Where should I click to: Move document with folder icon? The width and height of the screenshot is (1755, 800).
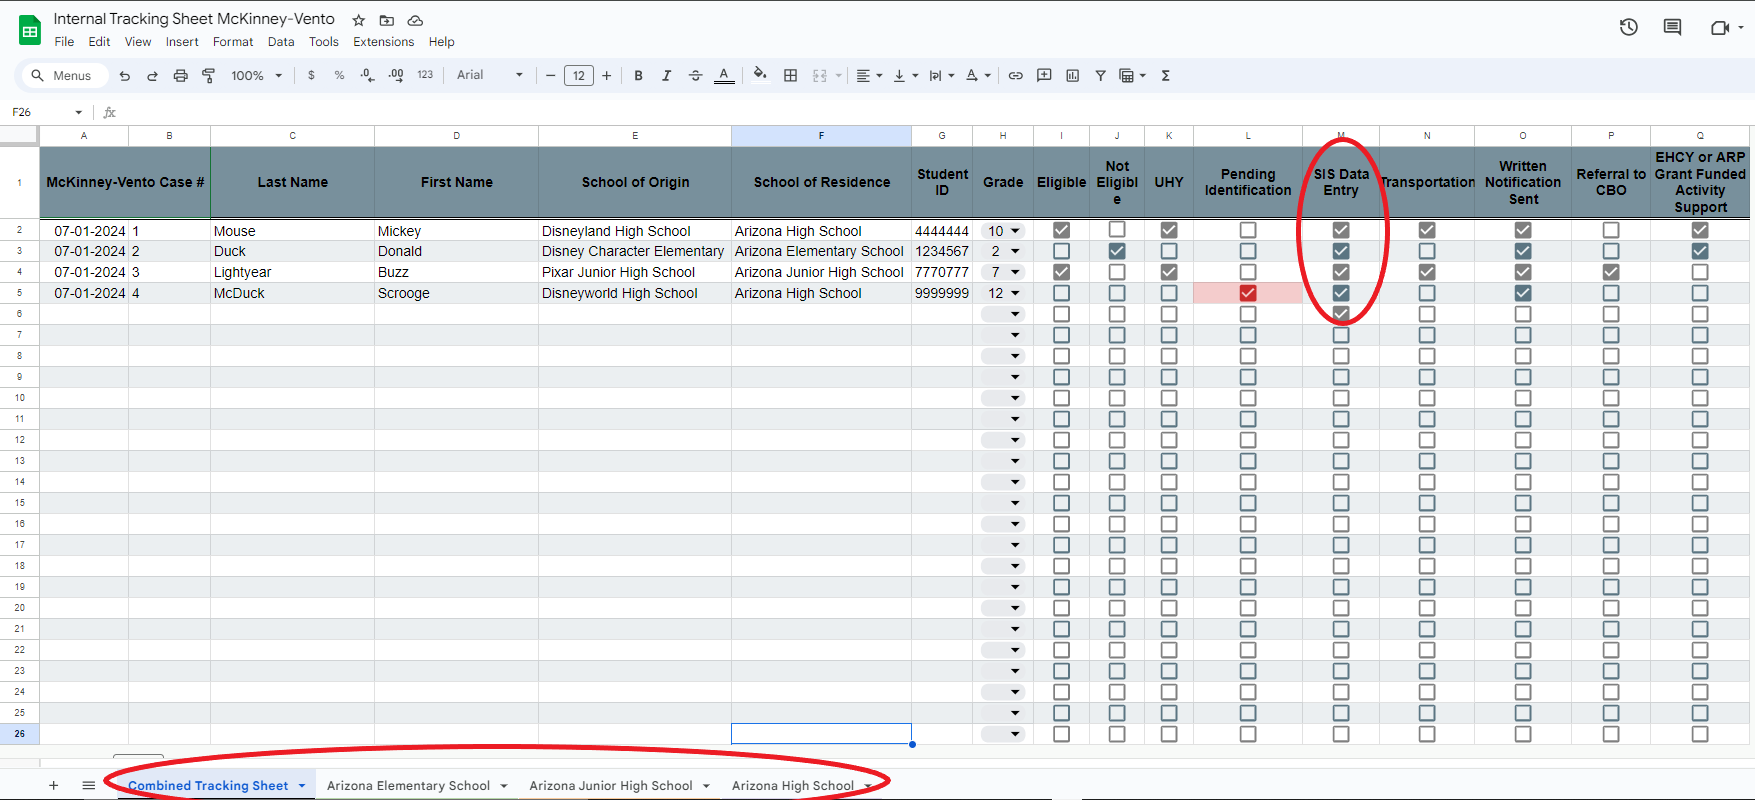point(386,20)
